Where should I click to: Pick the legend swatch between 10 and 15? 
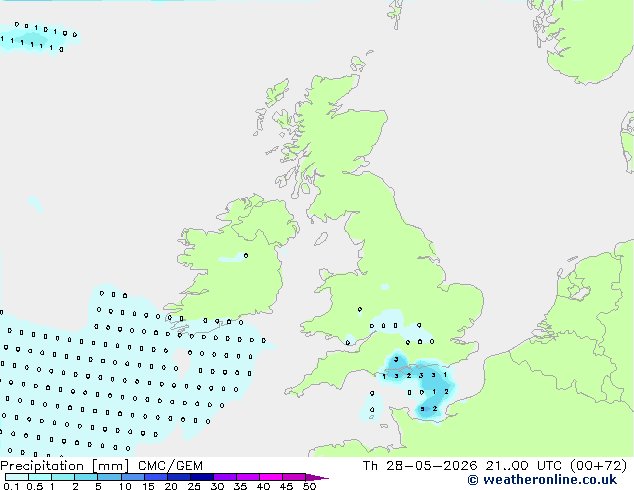pyautogui.click(x=132, y=477)
